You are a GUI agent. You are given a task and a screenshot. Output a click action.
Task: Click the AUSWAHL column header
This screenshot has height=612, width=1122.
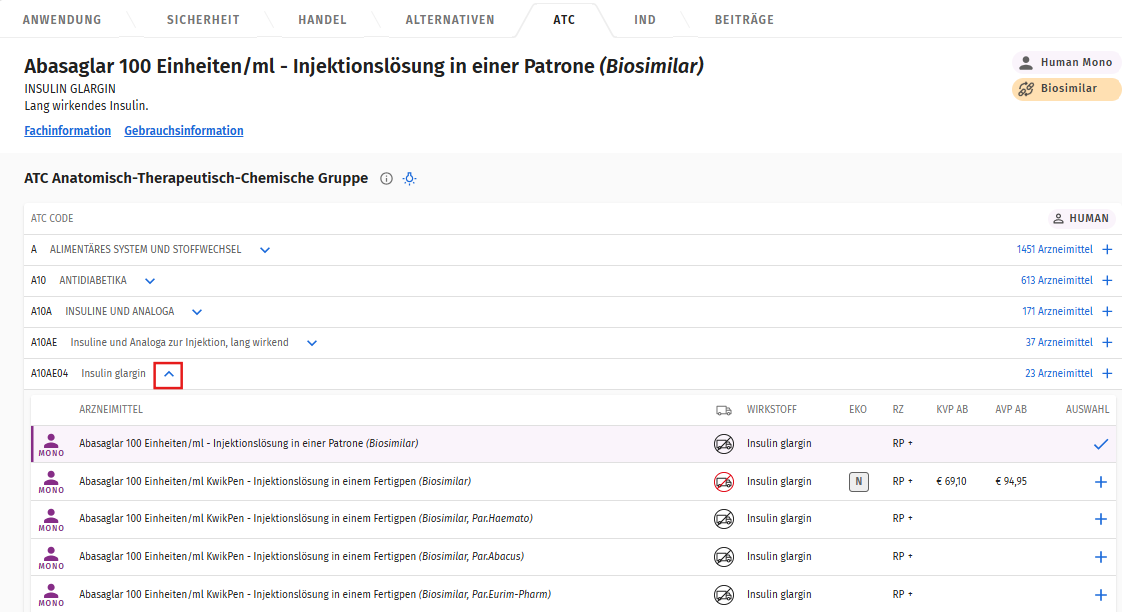[1087, 409]
